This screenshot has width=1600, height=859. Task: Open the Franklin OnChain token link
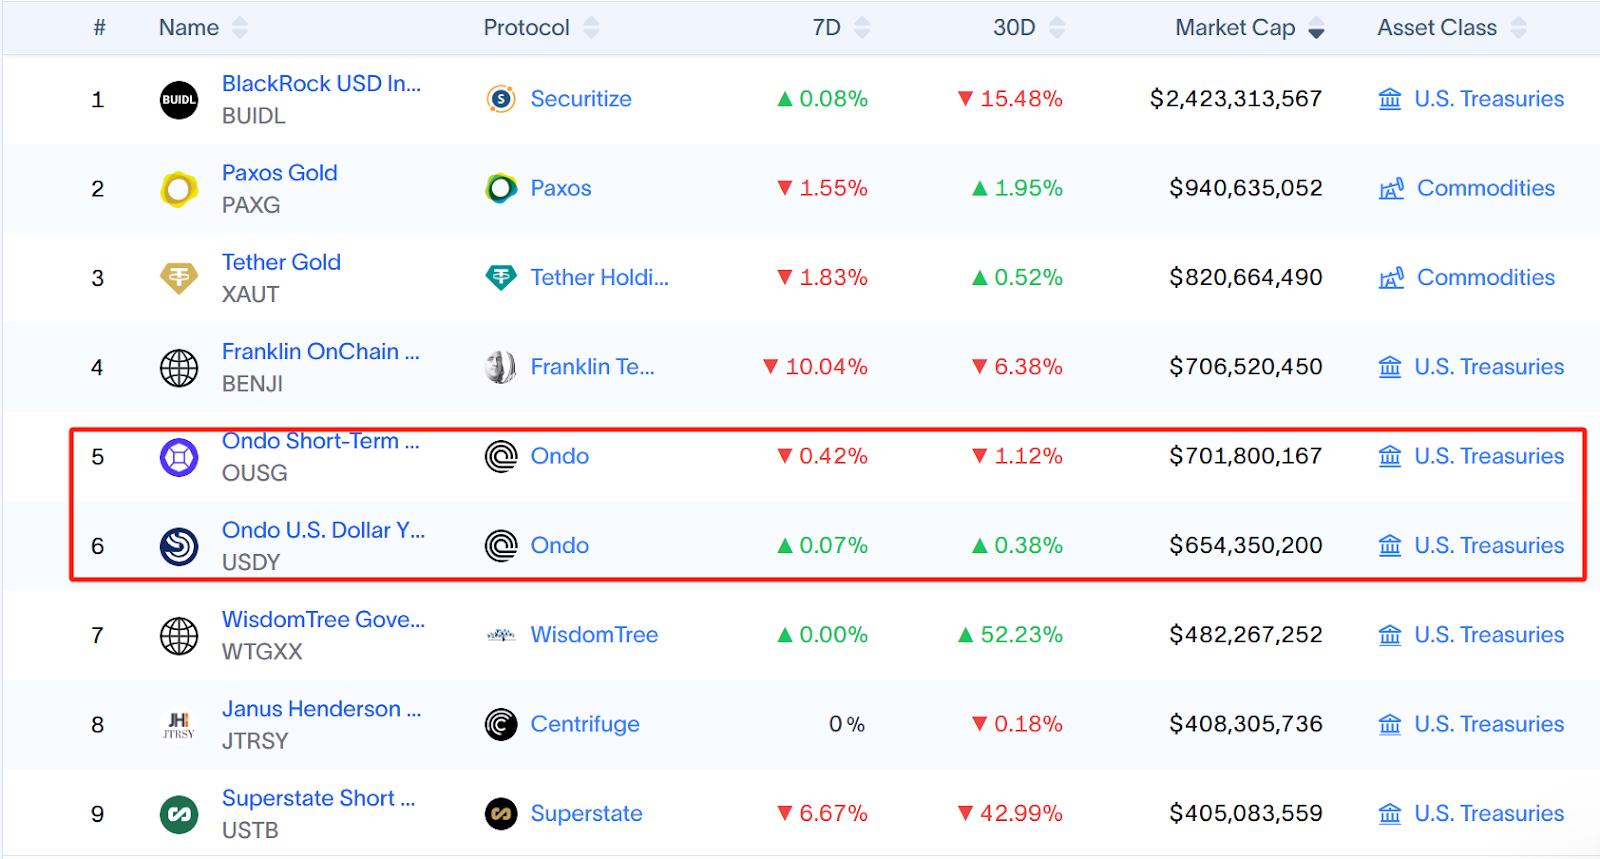[x=320, y=352]
